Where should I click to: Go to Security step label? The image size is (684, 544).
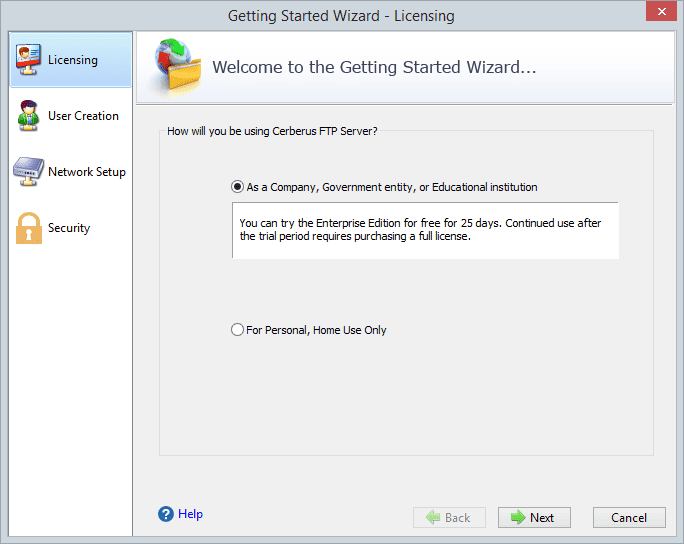pos(69,228)
